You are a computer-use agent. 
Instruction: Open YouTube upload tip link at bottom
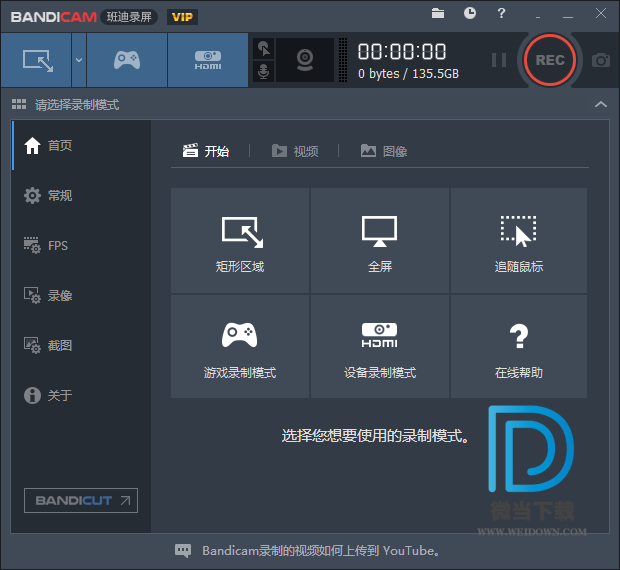pos(321,550)
